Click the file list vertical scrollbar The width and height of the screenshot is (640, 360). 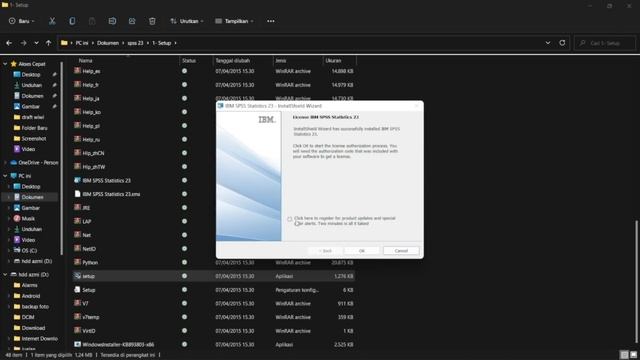coord(635,282)
